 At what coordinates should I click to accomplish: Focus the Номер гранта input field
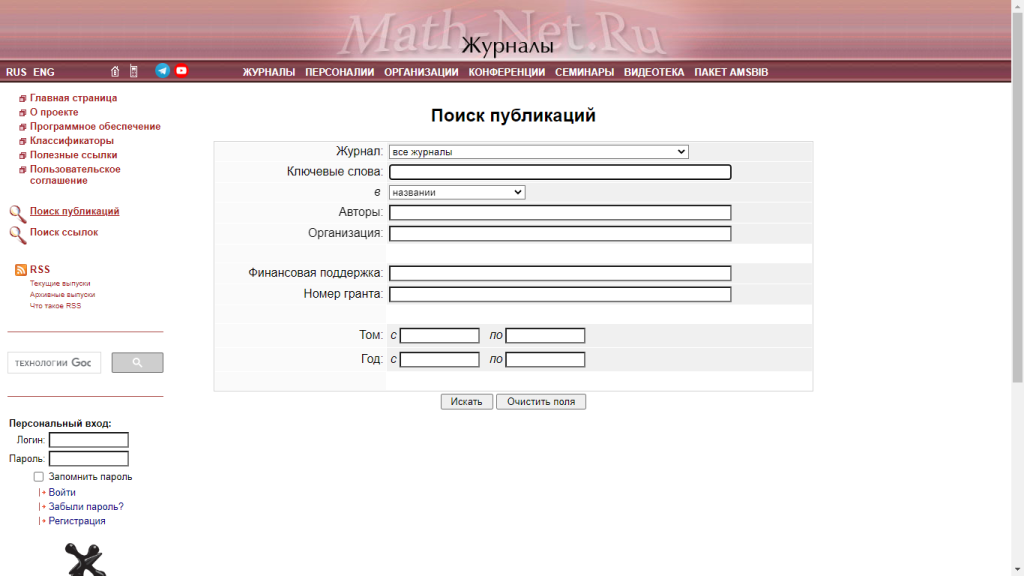[560, 294]
